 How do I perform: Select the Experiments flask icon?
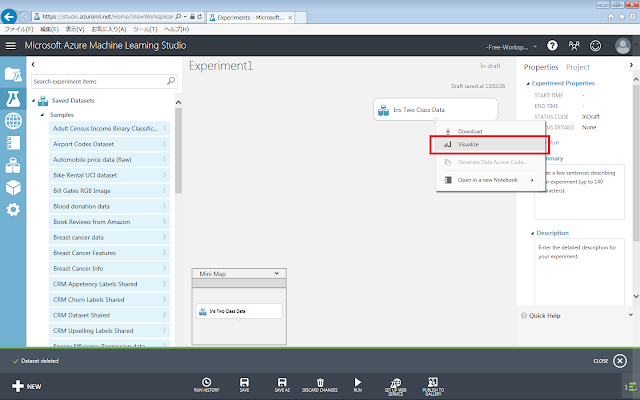pyautogui.click(x=13, y=98)
